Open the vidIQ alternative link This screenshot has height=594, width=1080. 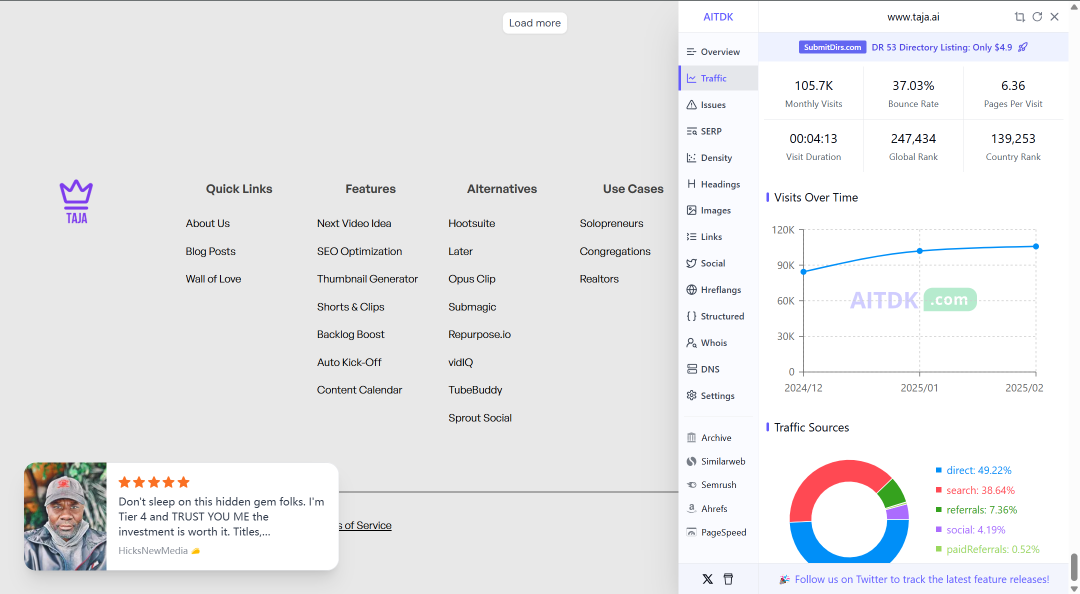point(461,362)
